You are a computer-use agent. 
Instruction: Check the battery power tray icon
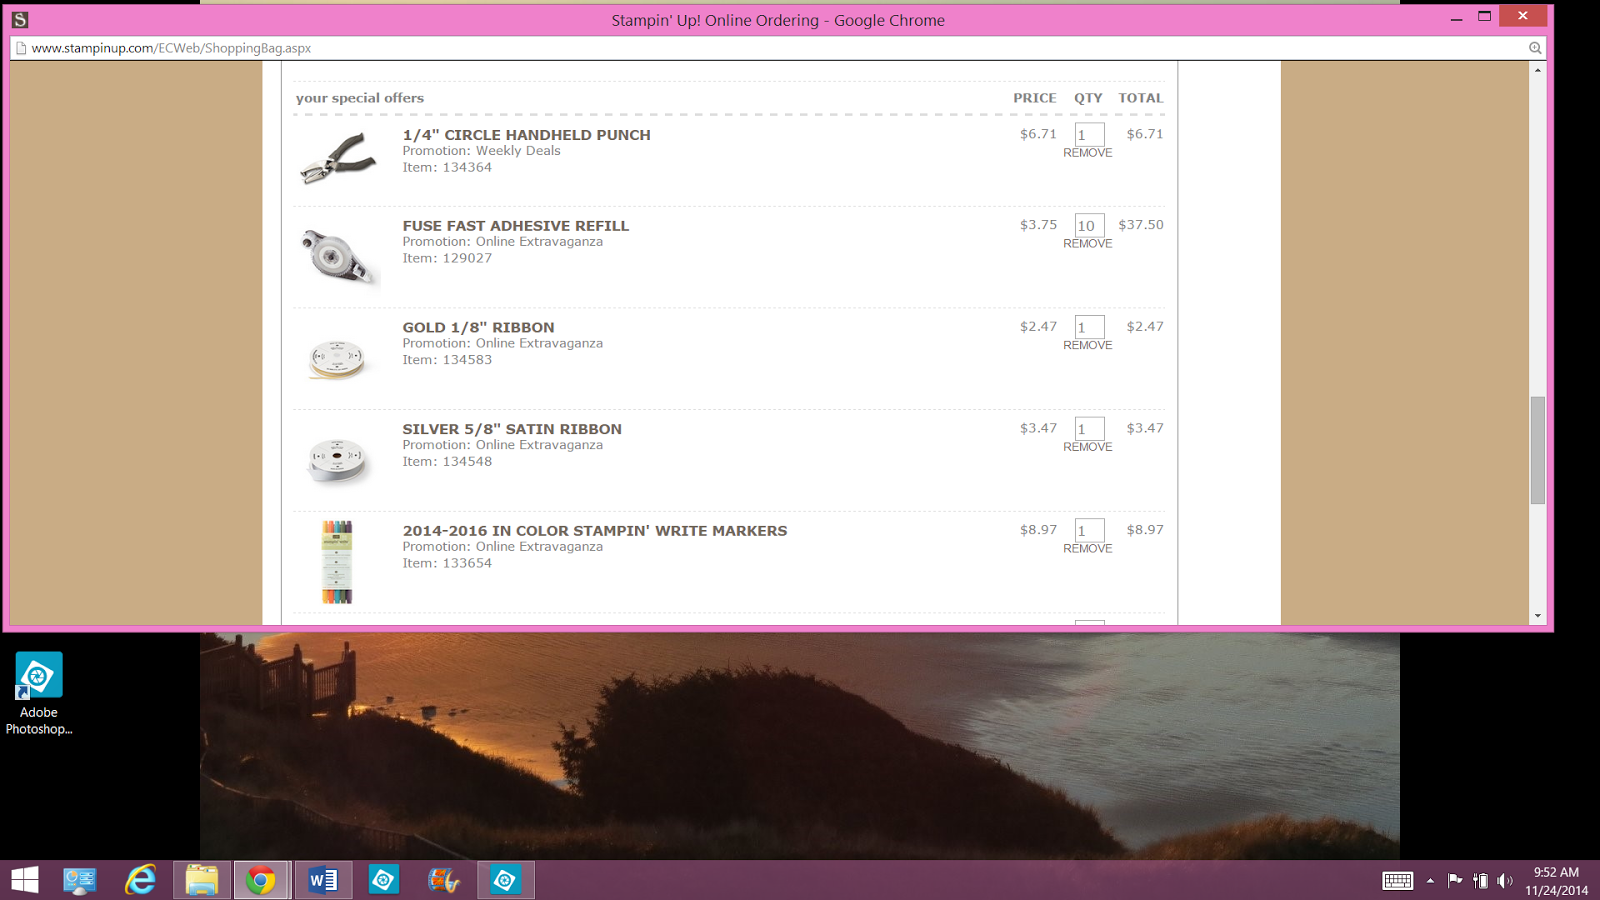[x=1481, y=881]
